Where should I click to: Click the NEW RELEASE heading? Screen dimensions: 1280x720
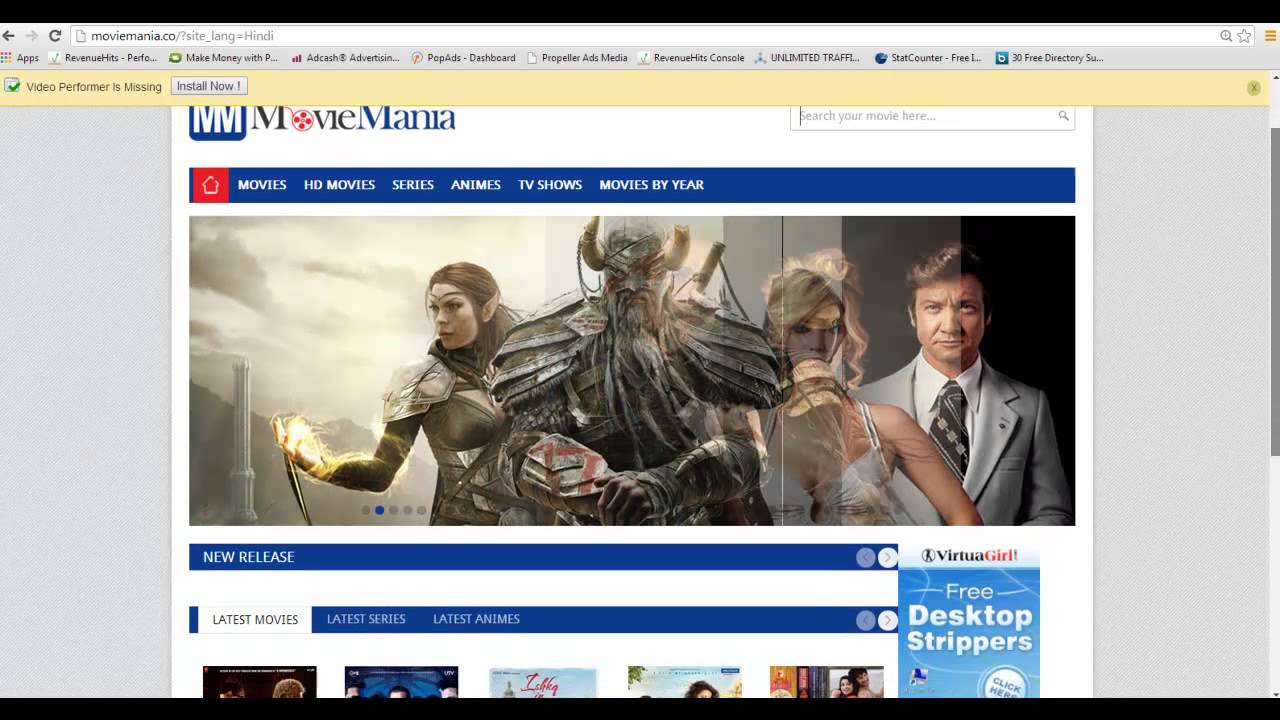(249, 557)
